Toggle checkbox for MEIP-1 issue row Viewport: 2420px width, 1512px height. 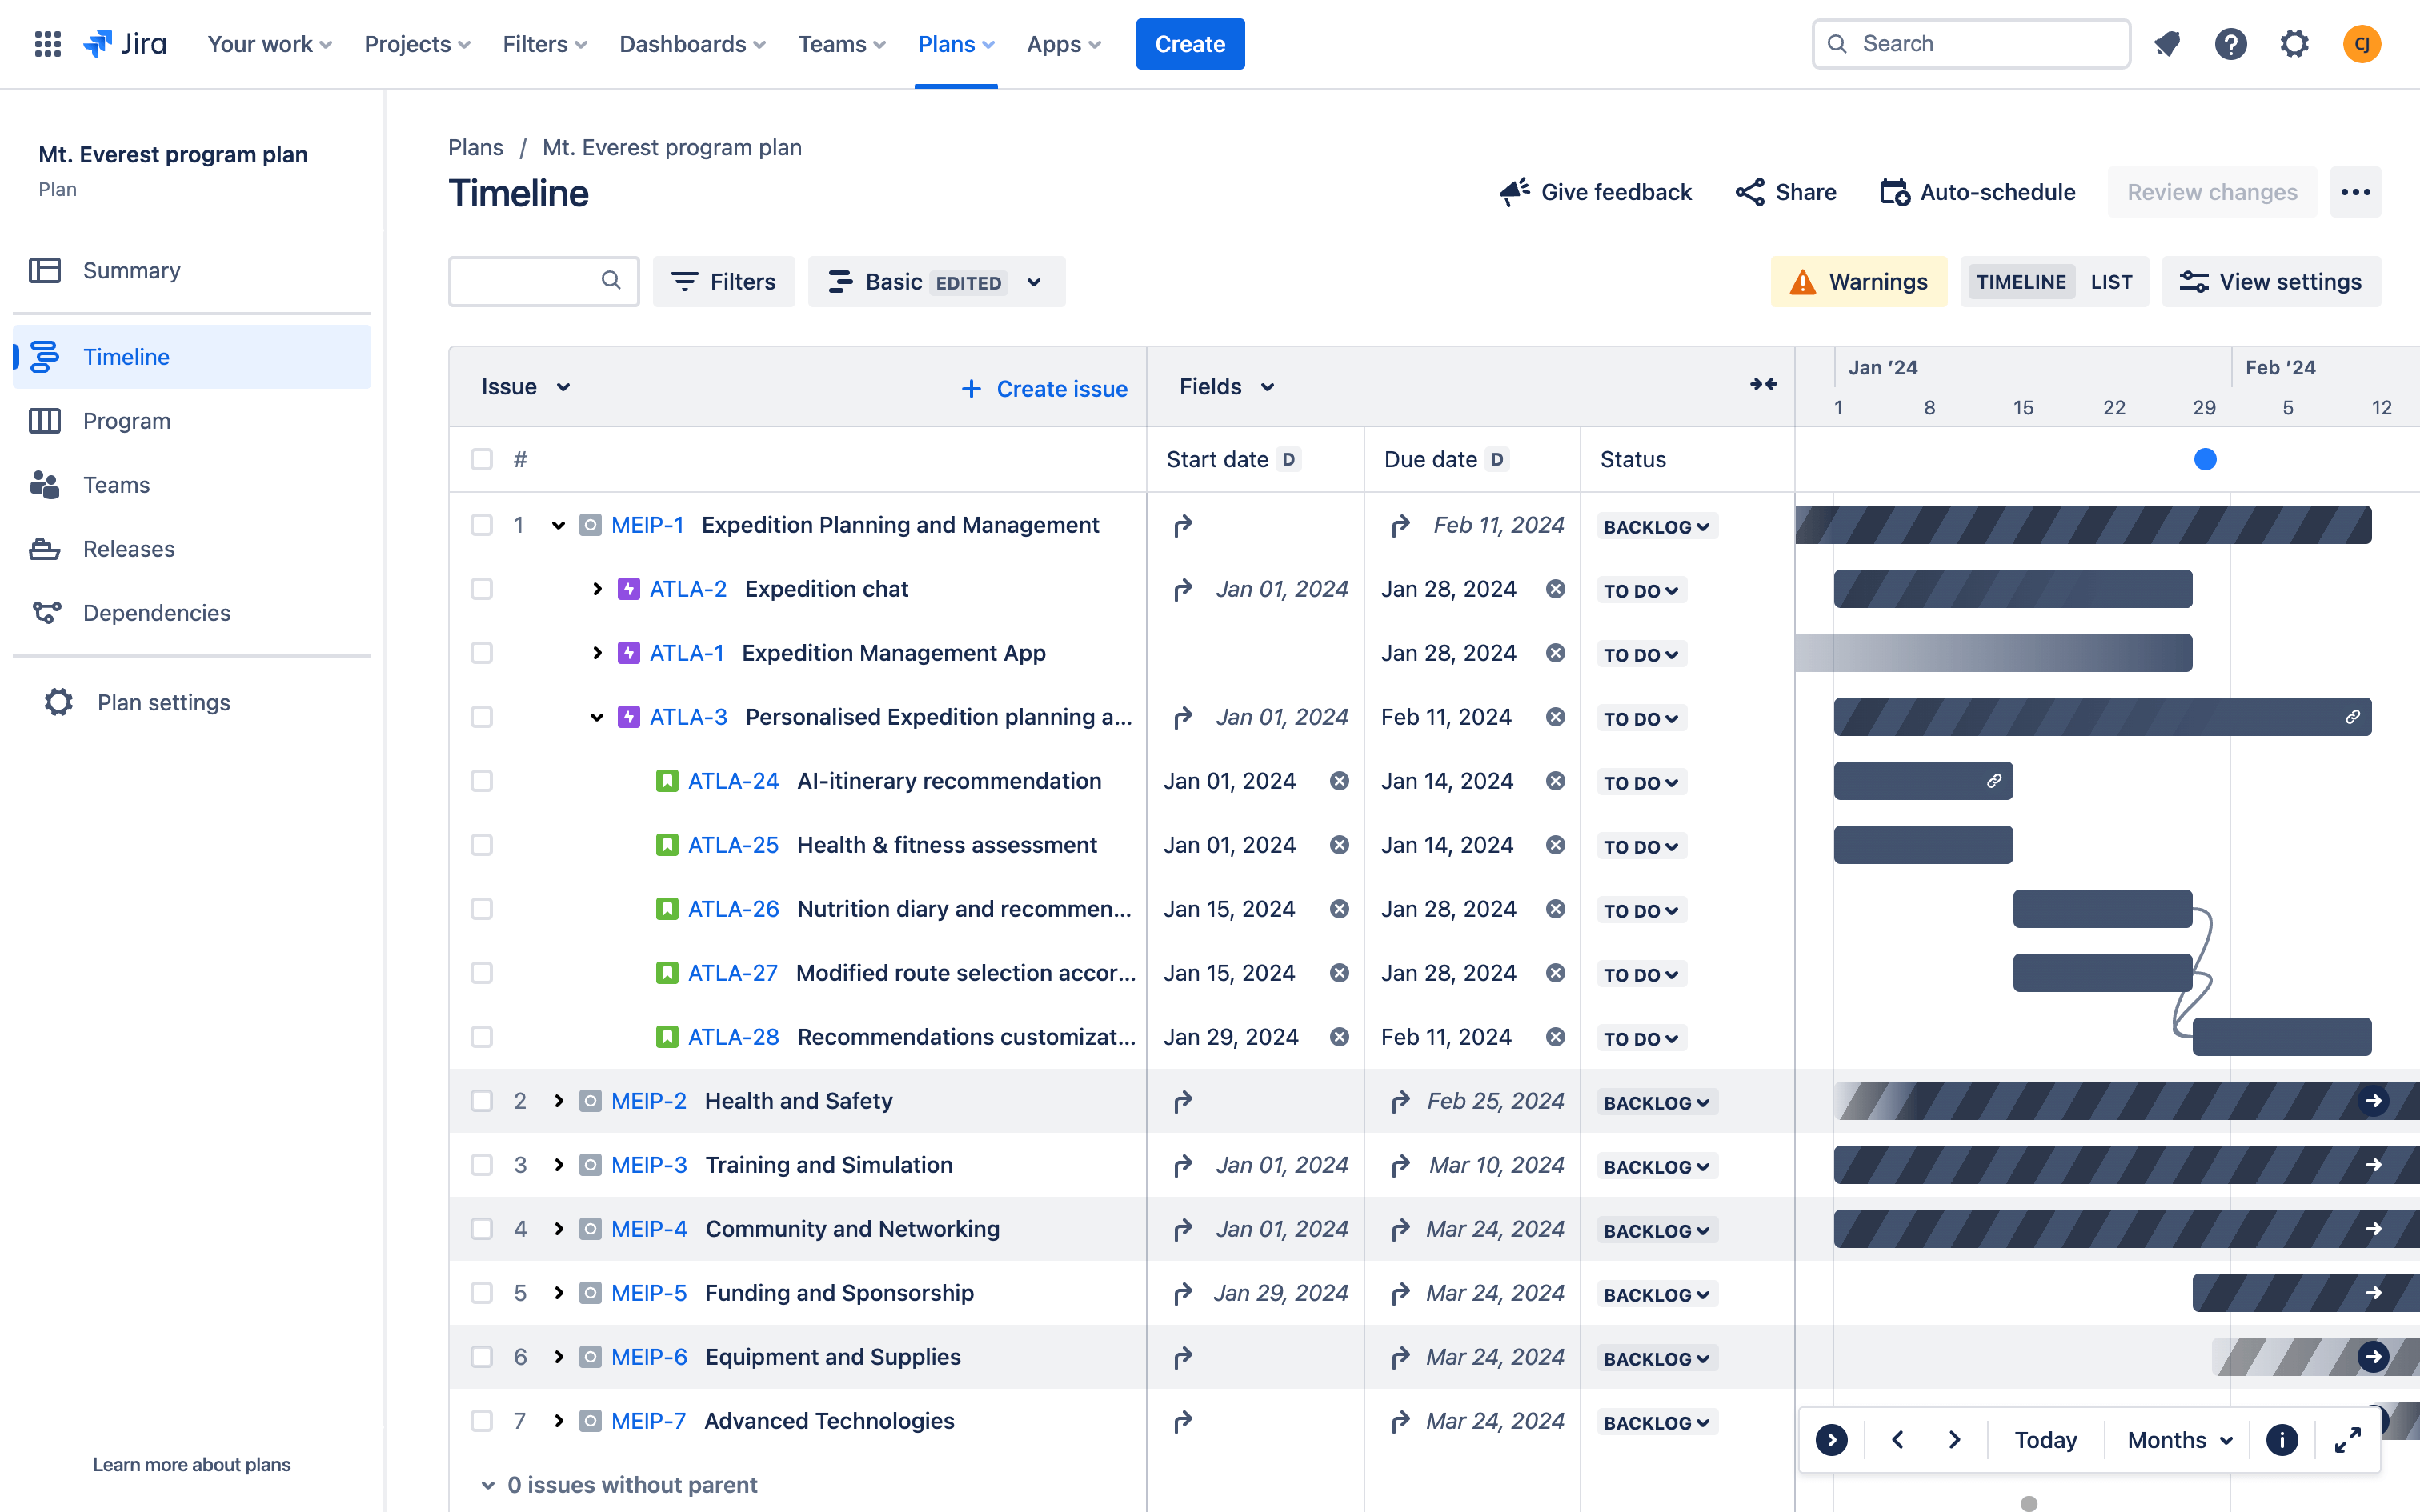(481, 524)
